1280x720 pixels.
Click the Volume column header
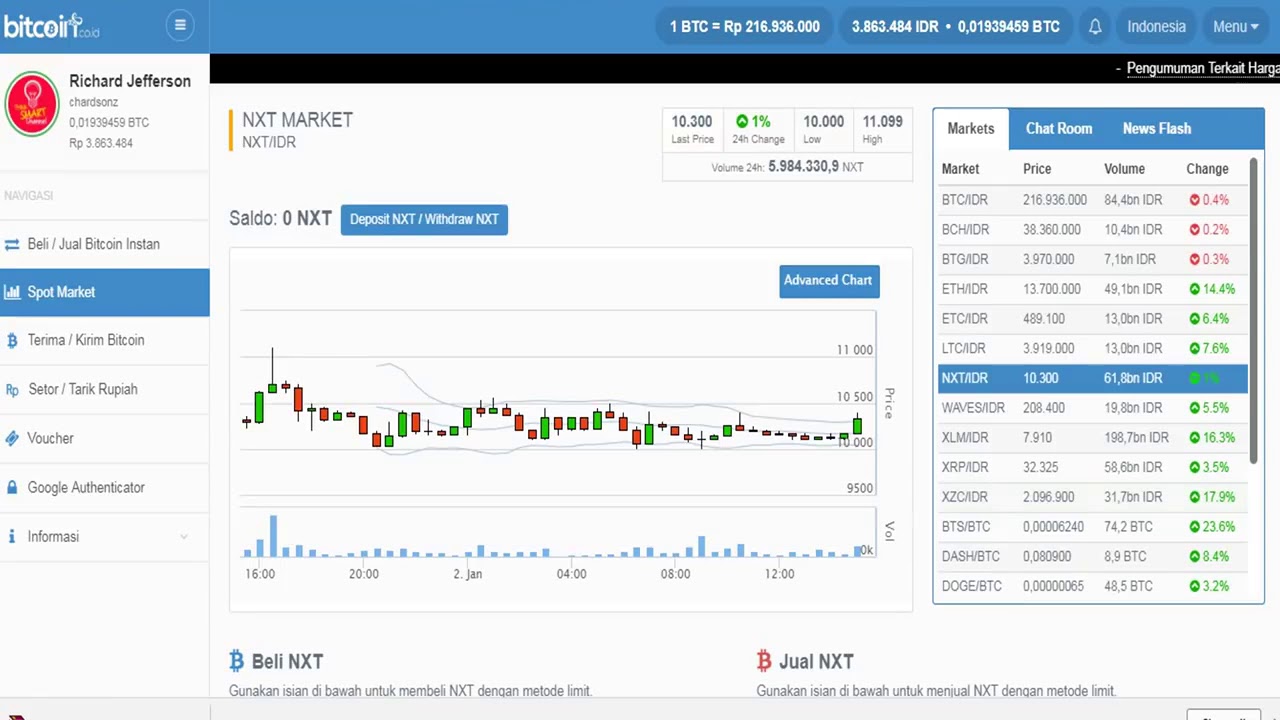pyautogui.click(x=1124, y=169)
